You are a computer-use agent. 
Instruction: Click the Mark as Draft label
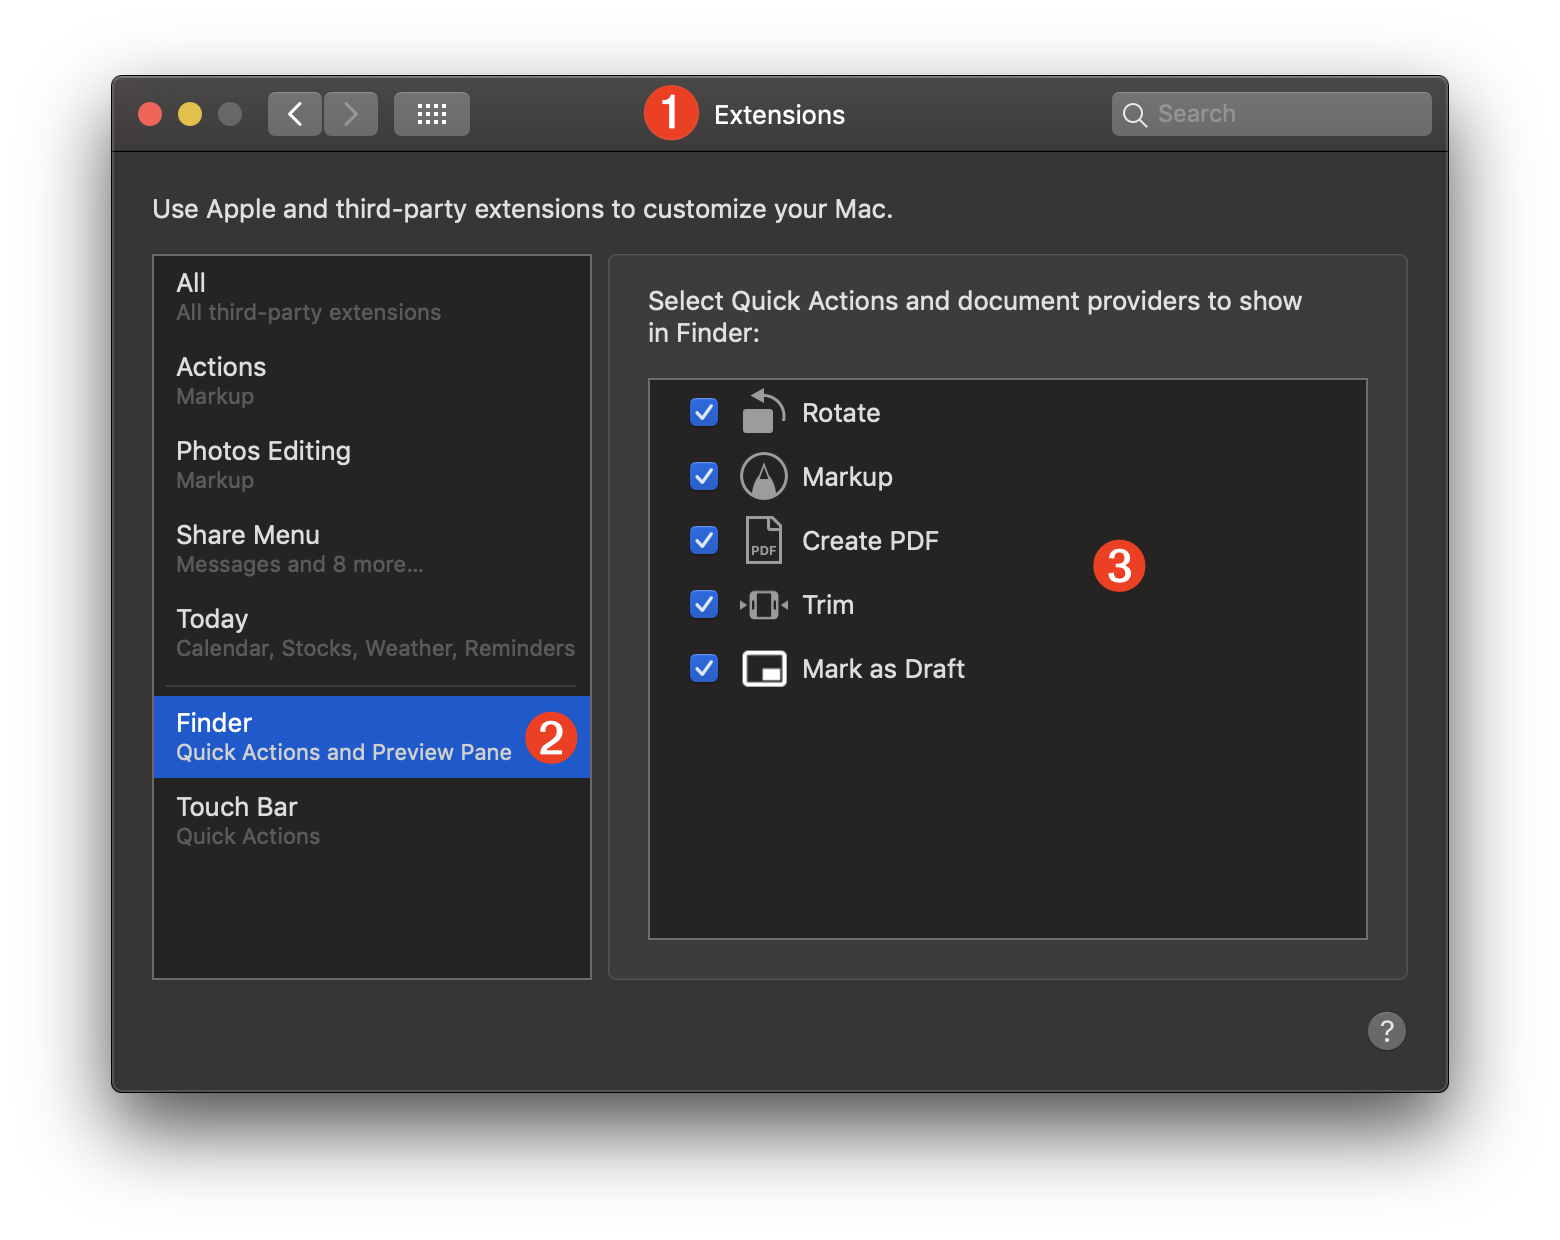point(883,669)
